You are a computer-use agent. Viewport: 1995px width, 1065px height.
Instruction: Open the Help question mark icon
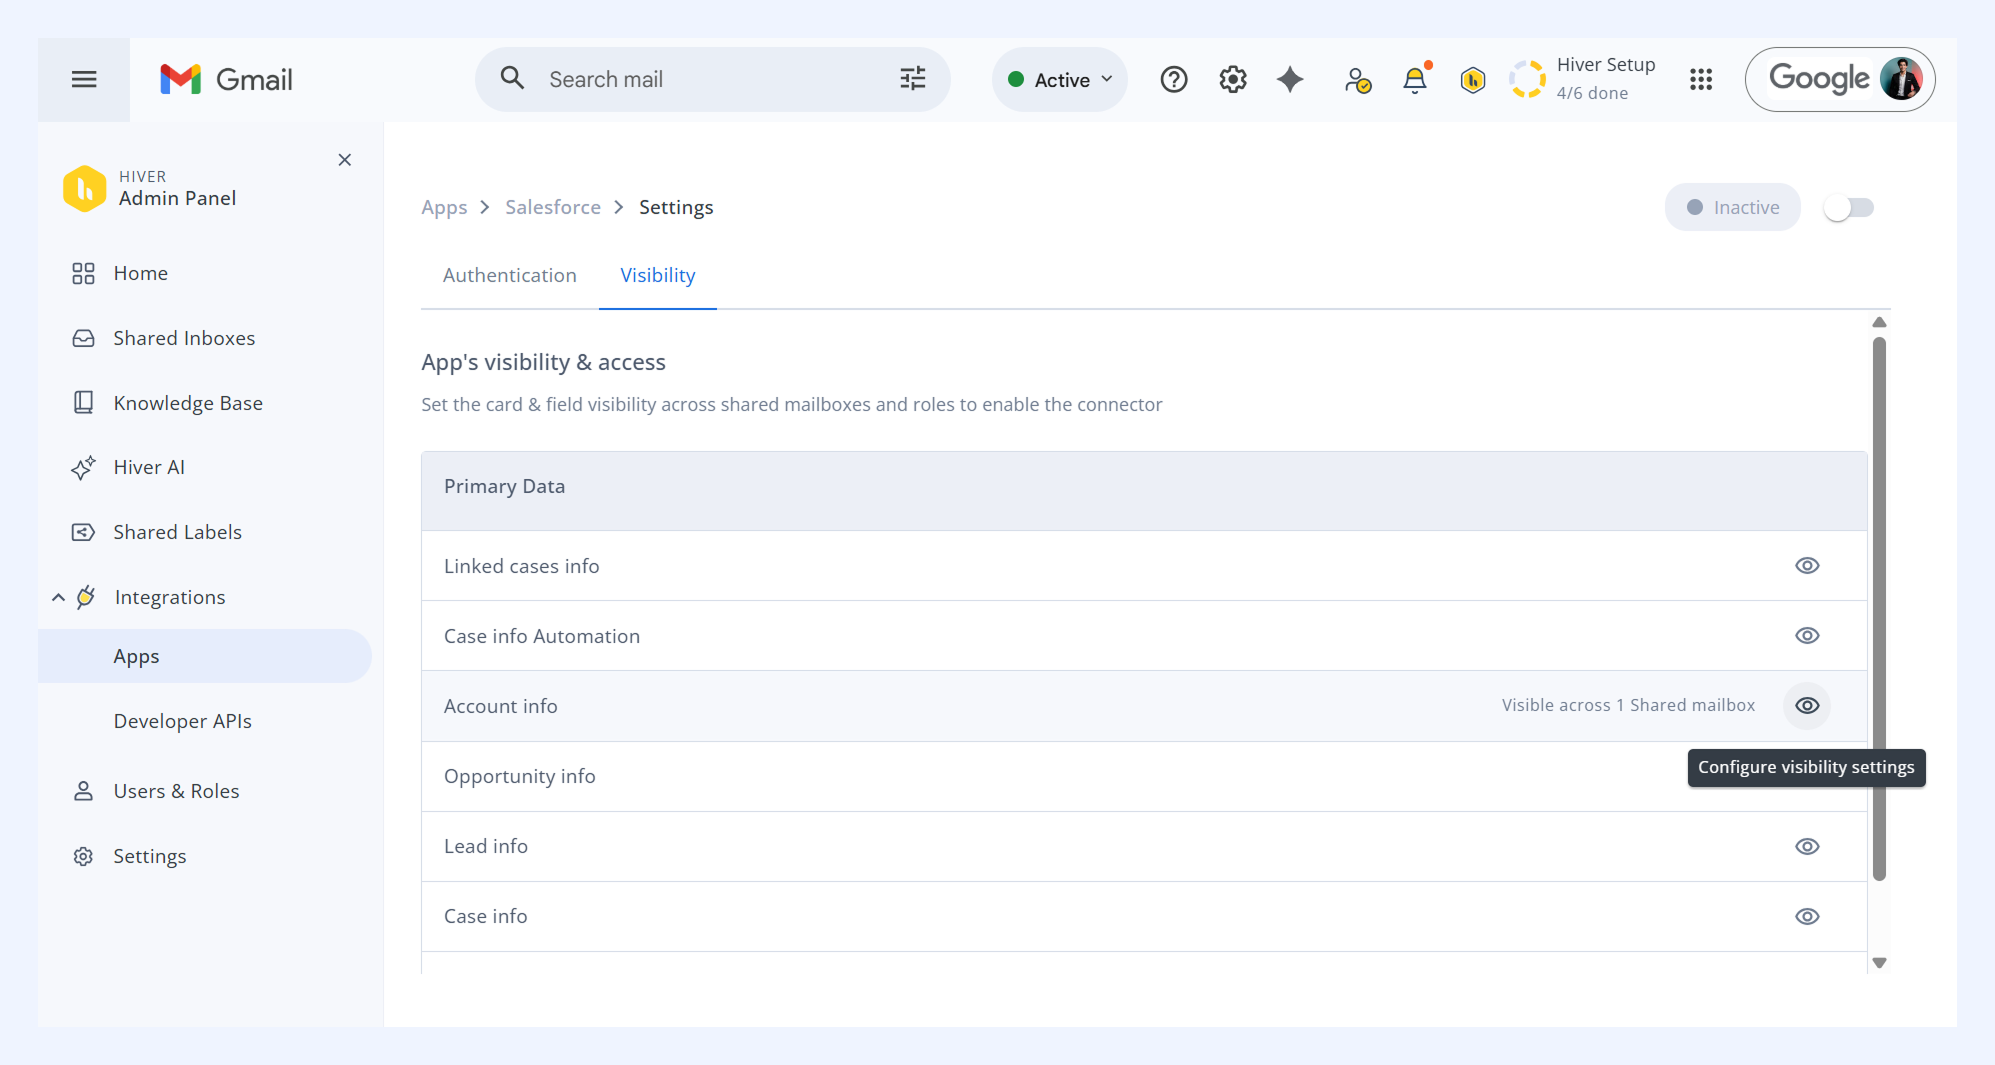pos(1174,79)
